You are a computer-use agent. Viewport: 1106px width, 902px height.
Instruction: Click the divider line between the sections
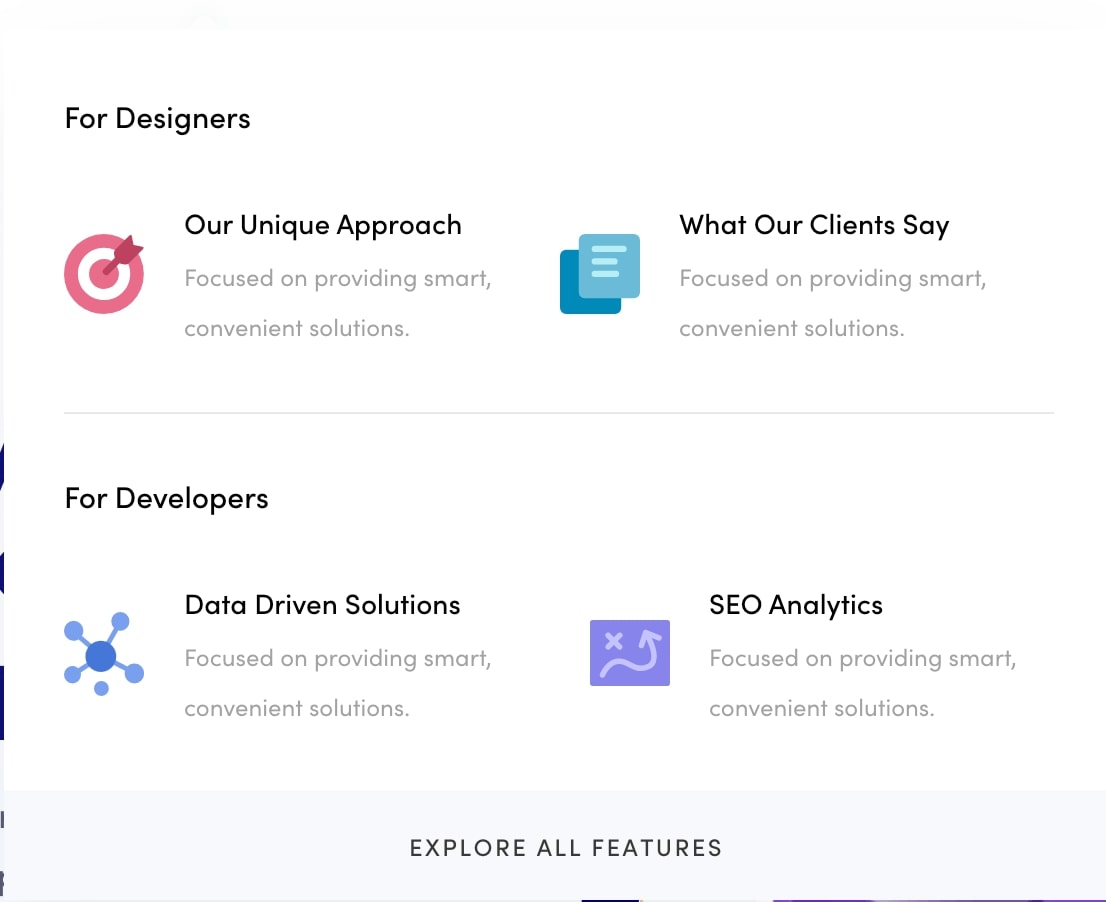tap(558, 412)
